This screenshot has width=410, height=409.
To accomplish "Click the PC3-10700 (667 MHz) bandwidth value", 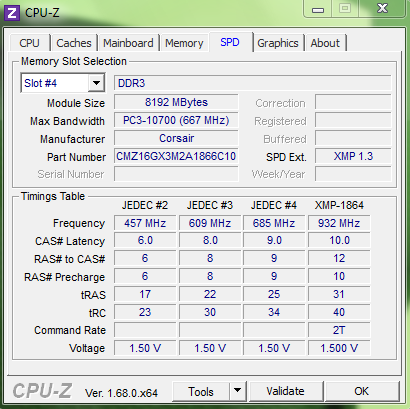I will [x=176, y=120].
